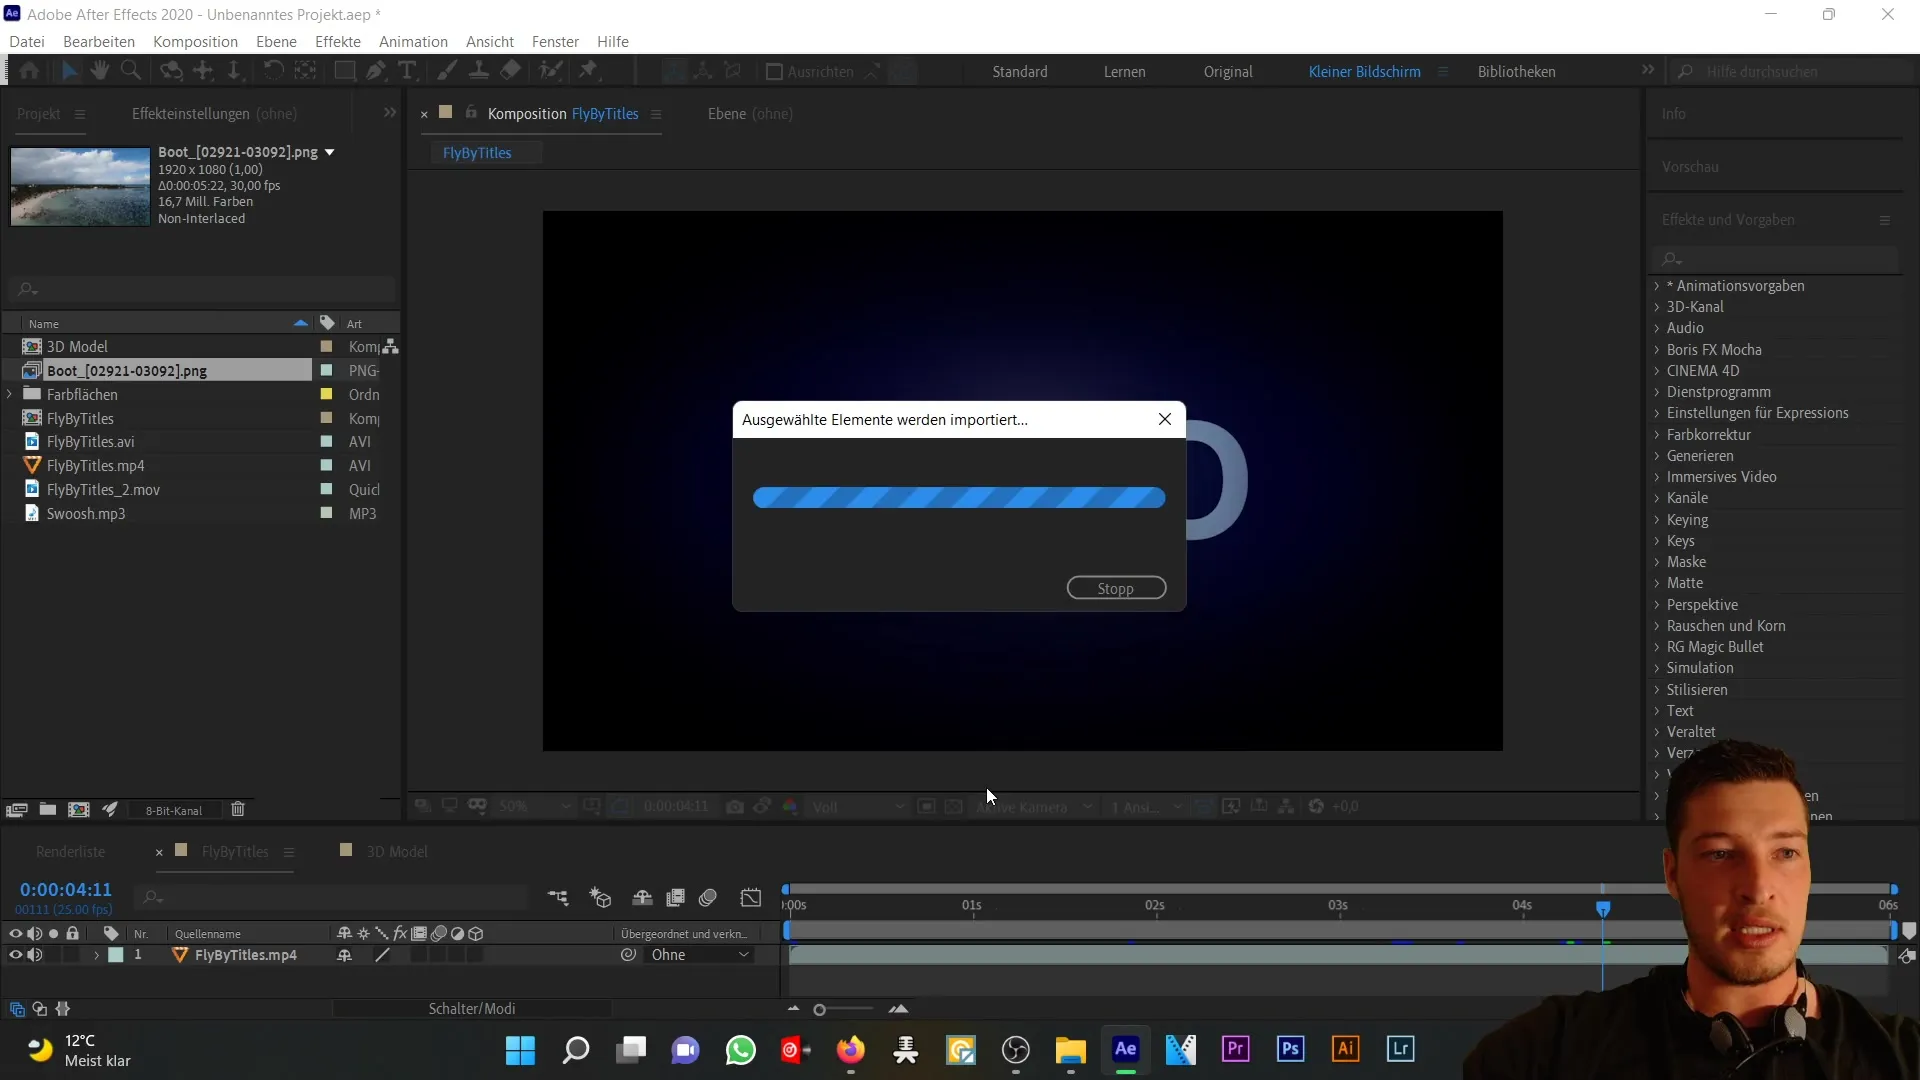Hide shy layers with timeline icon
1920x1080 pixels.
click(x=642, y=898)
